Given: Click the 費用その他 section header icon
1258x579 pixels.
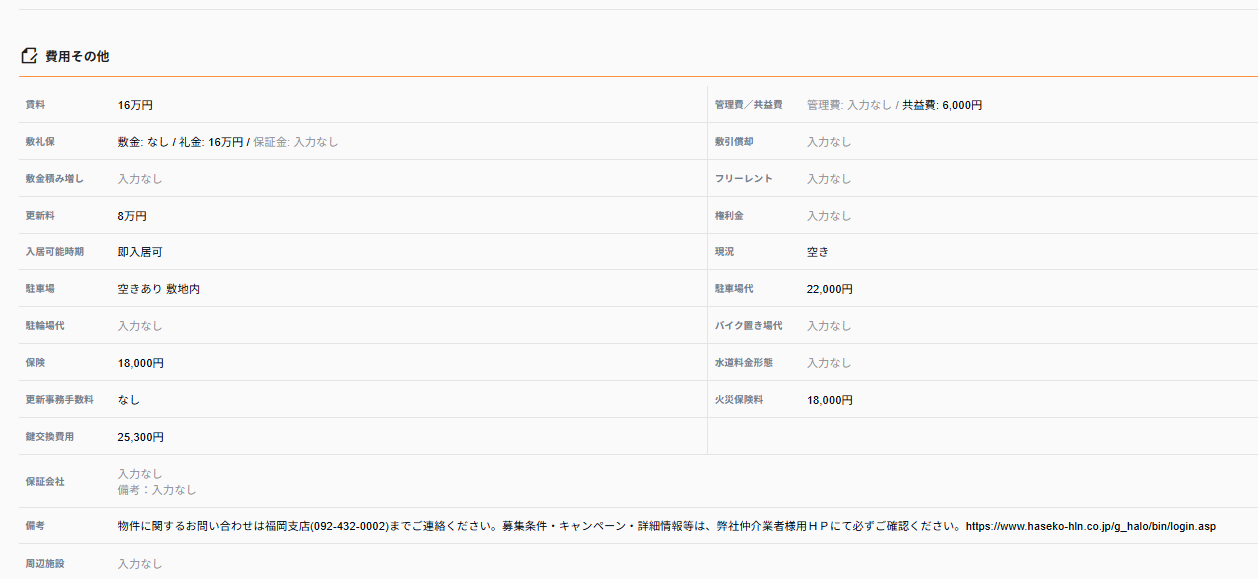Looking at the screenshot, I should pyautogui.click(x=29, y=56).
